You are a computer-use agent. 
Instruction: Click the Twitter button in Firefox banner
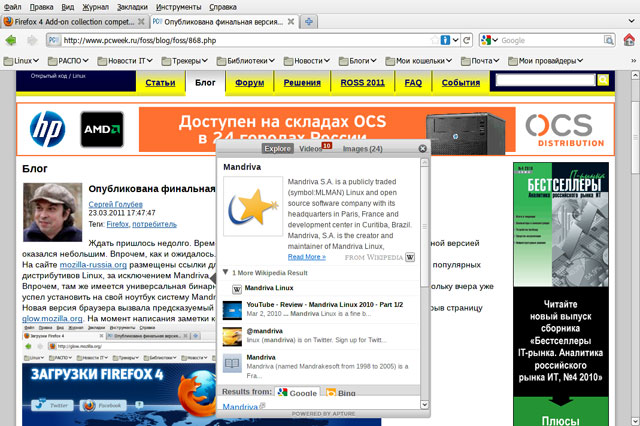point(51,405)
